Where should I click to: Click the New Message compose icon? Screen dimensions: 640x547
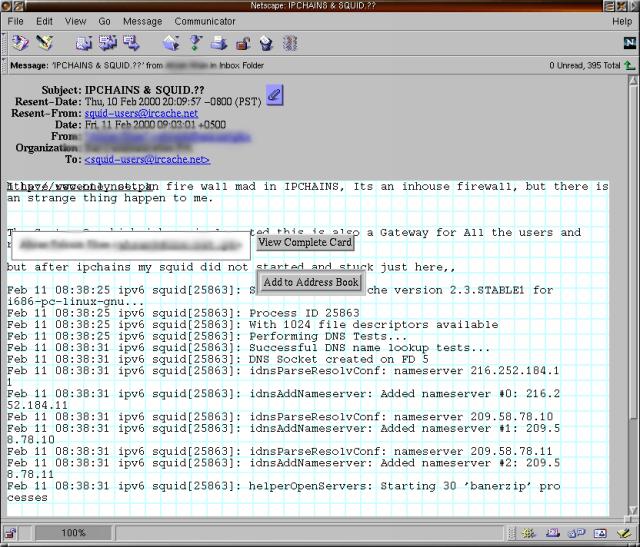(45, 43)
